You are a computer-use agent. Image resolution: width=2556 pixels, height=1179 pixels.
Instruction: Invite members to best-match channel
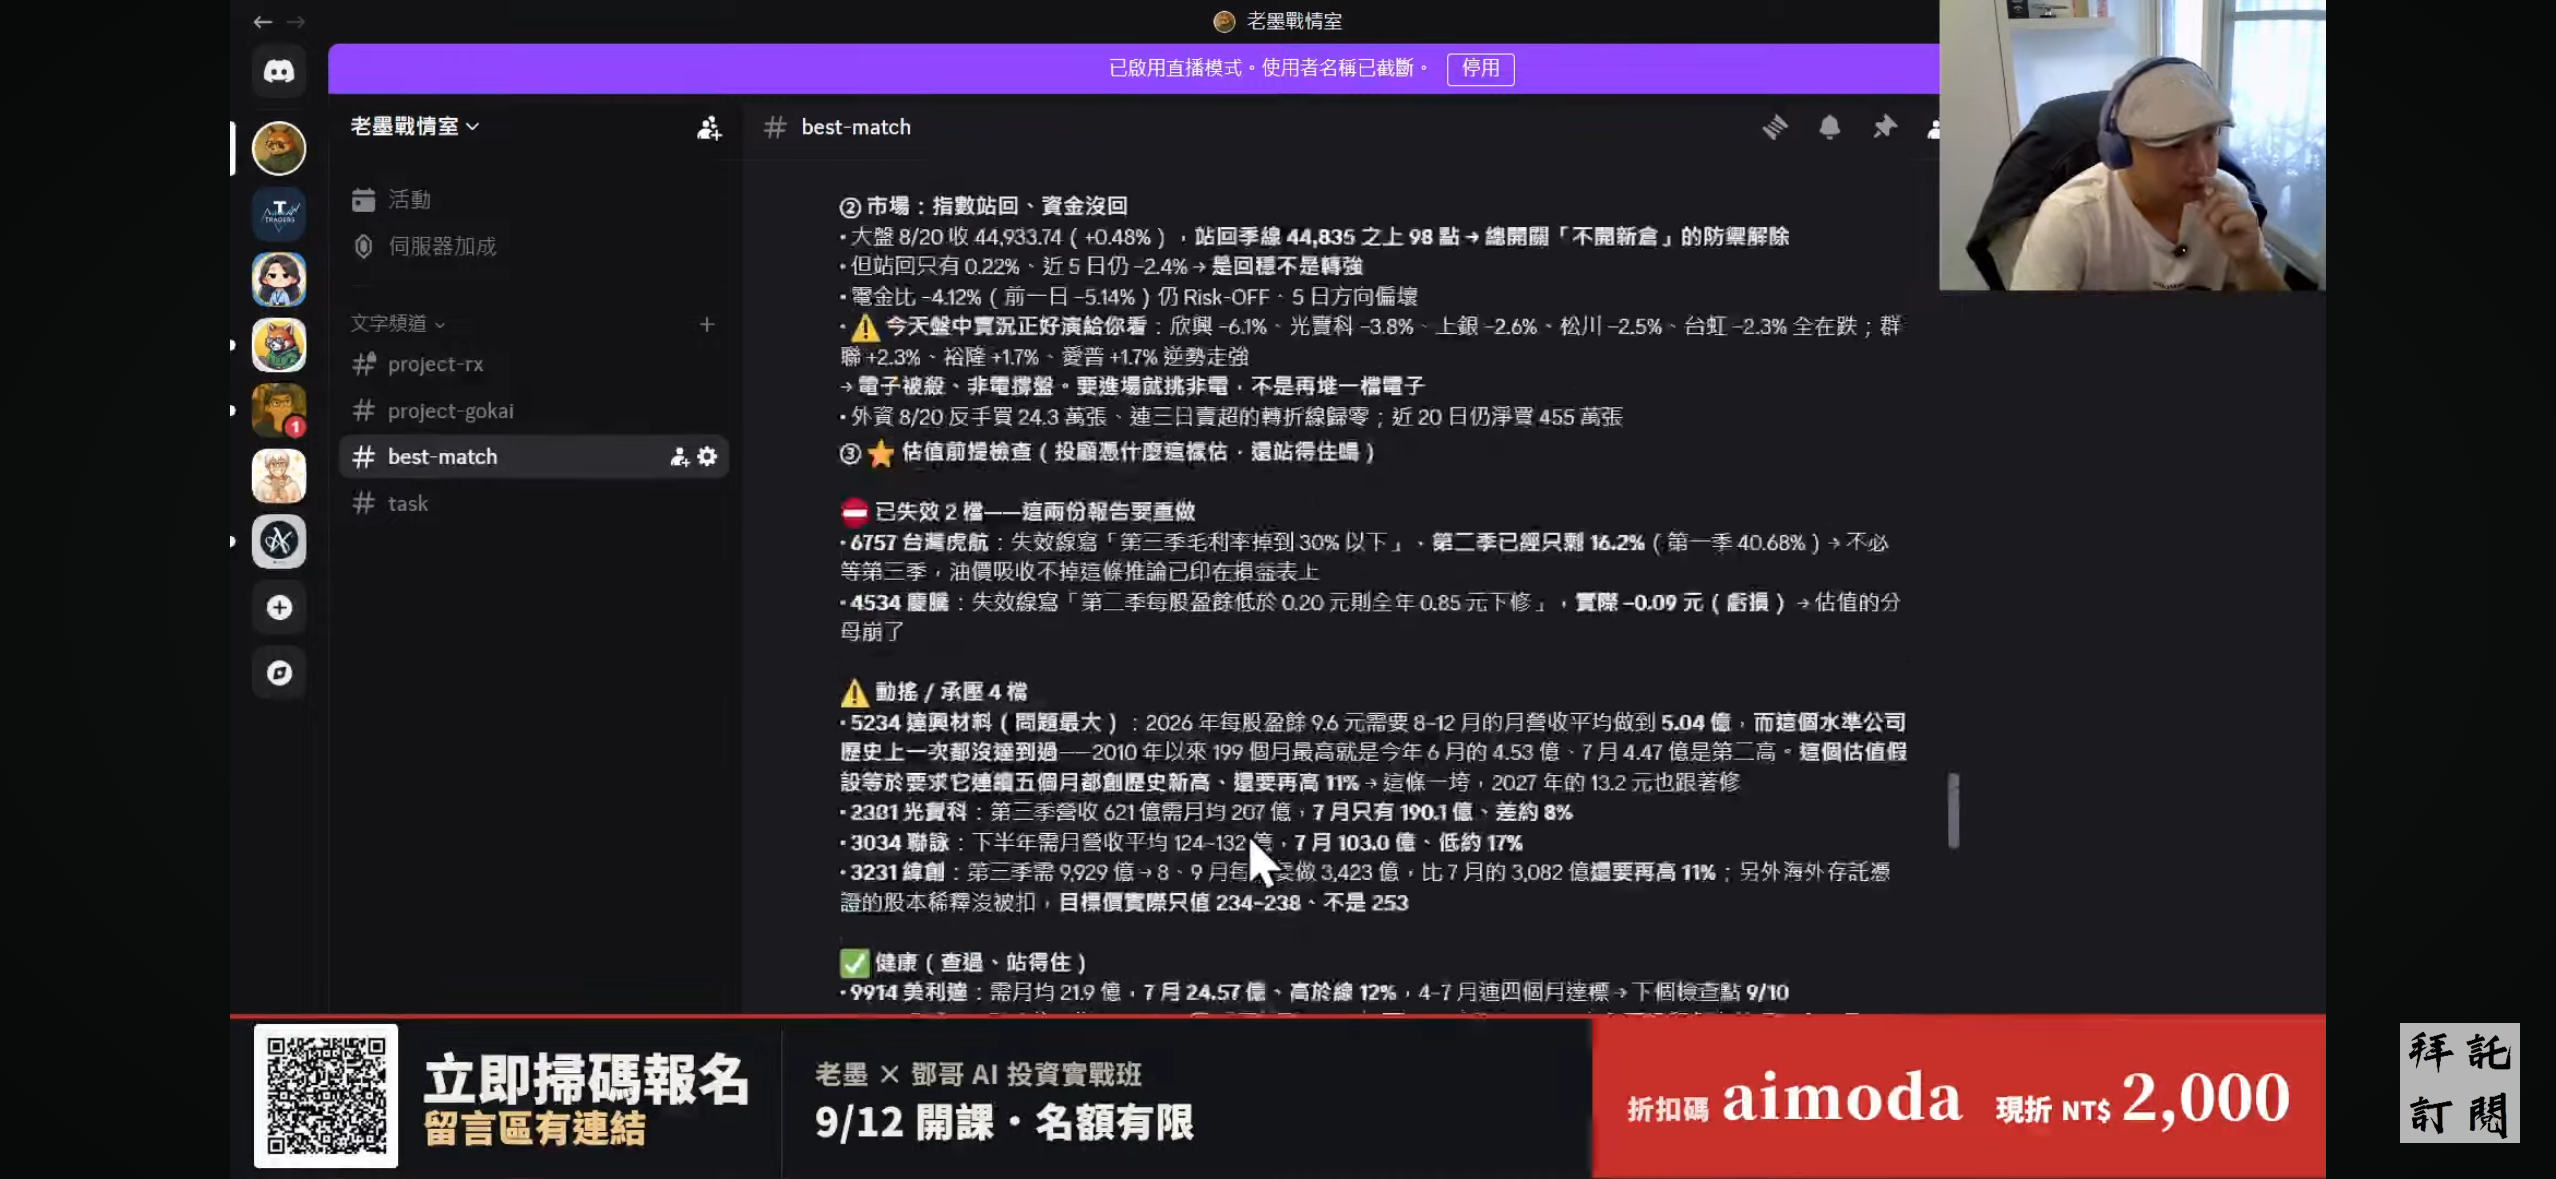(x=680, y=457)
